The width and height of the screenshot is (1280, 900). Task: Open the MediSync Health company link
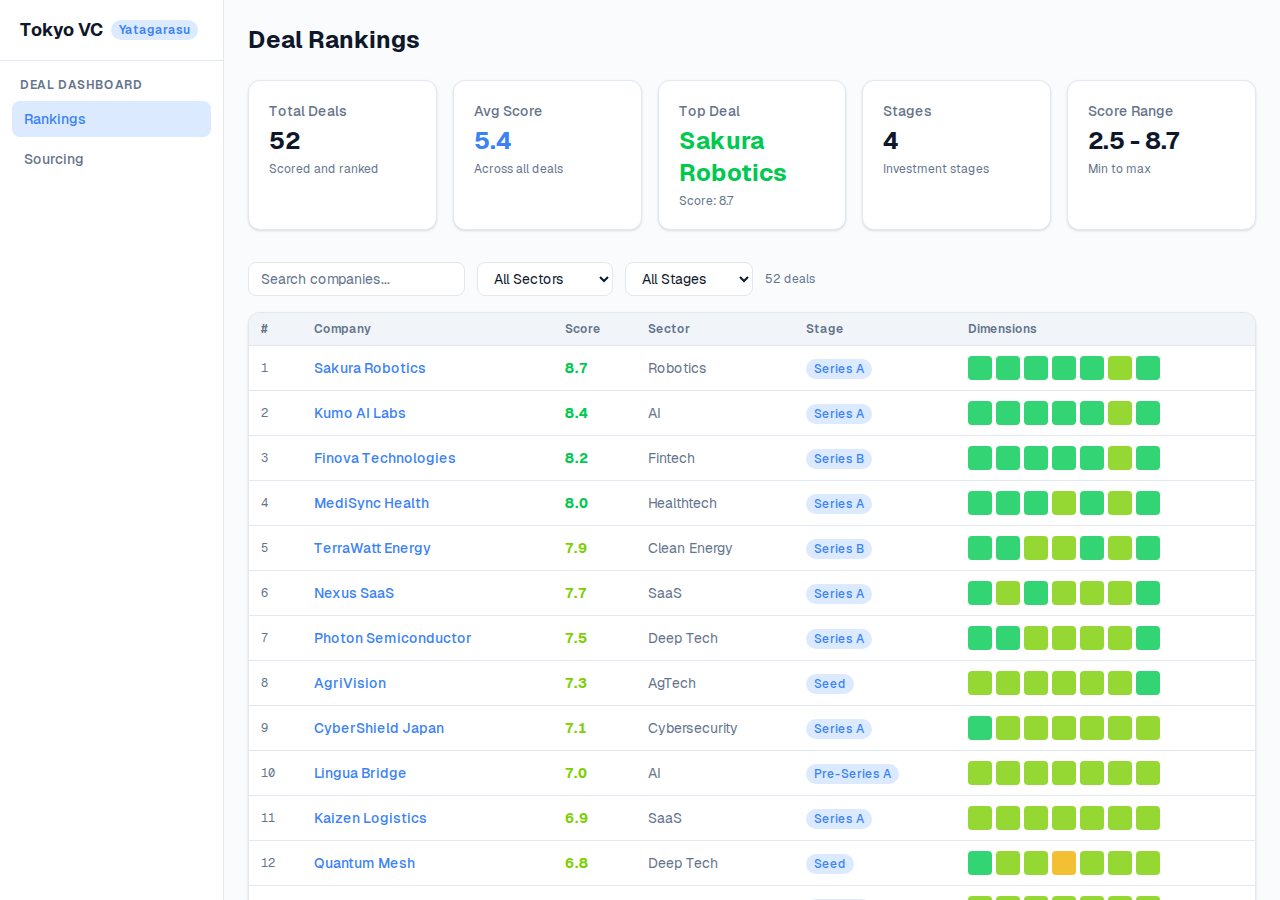click(x=371, y=503)
